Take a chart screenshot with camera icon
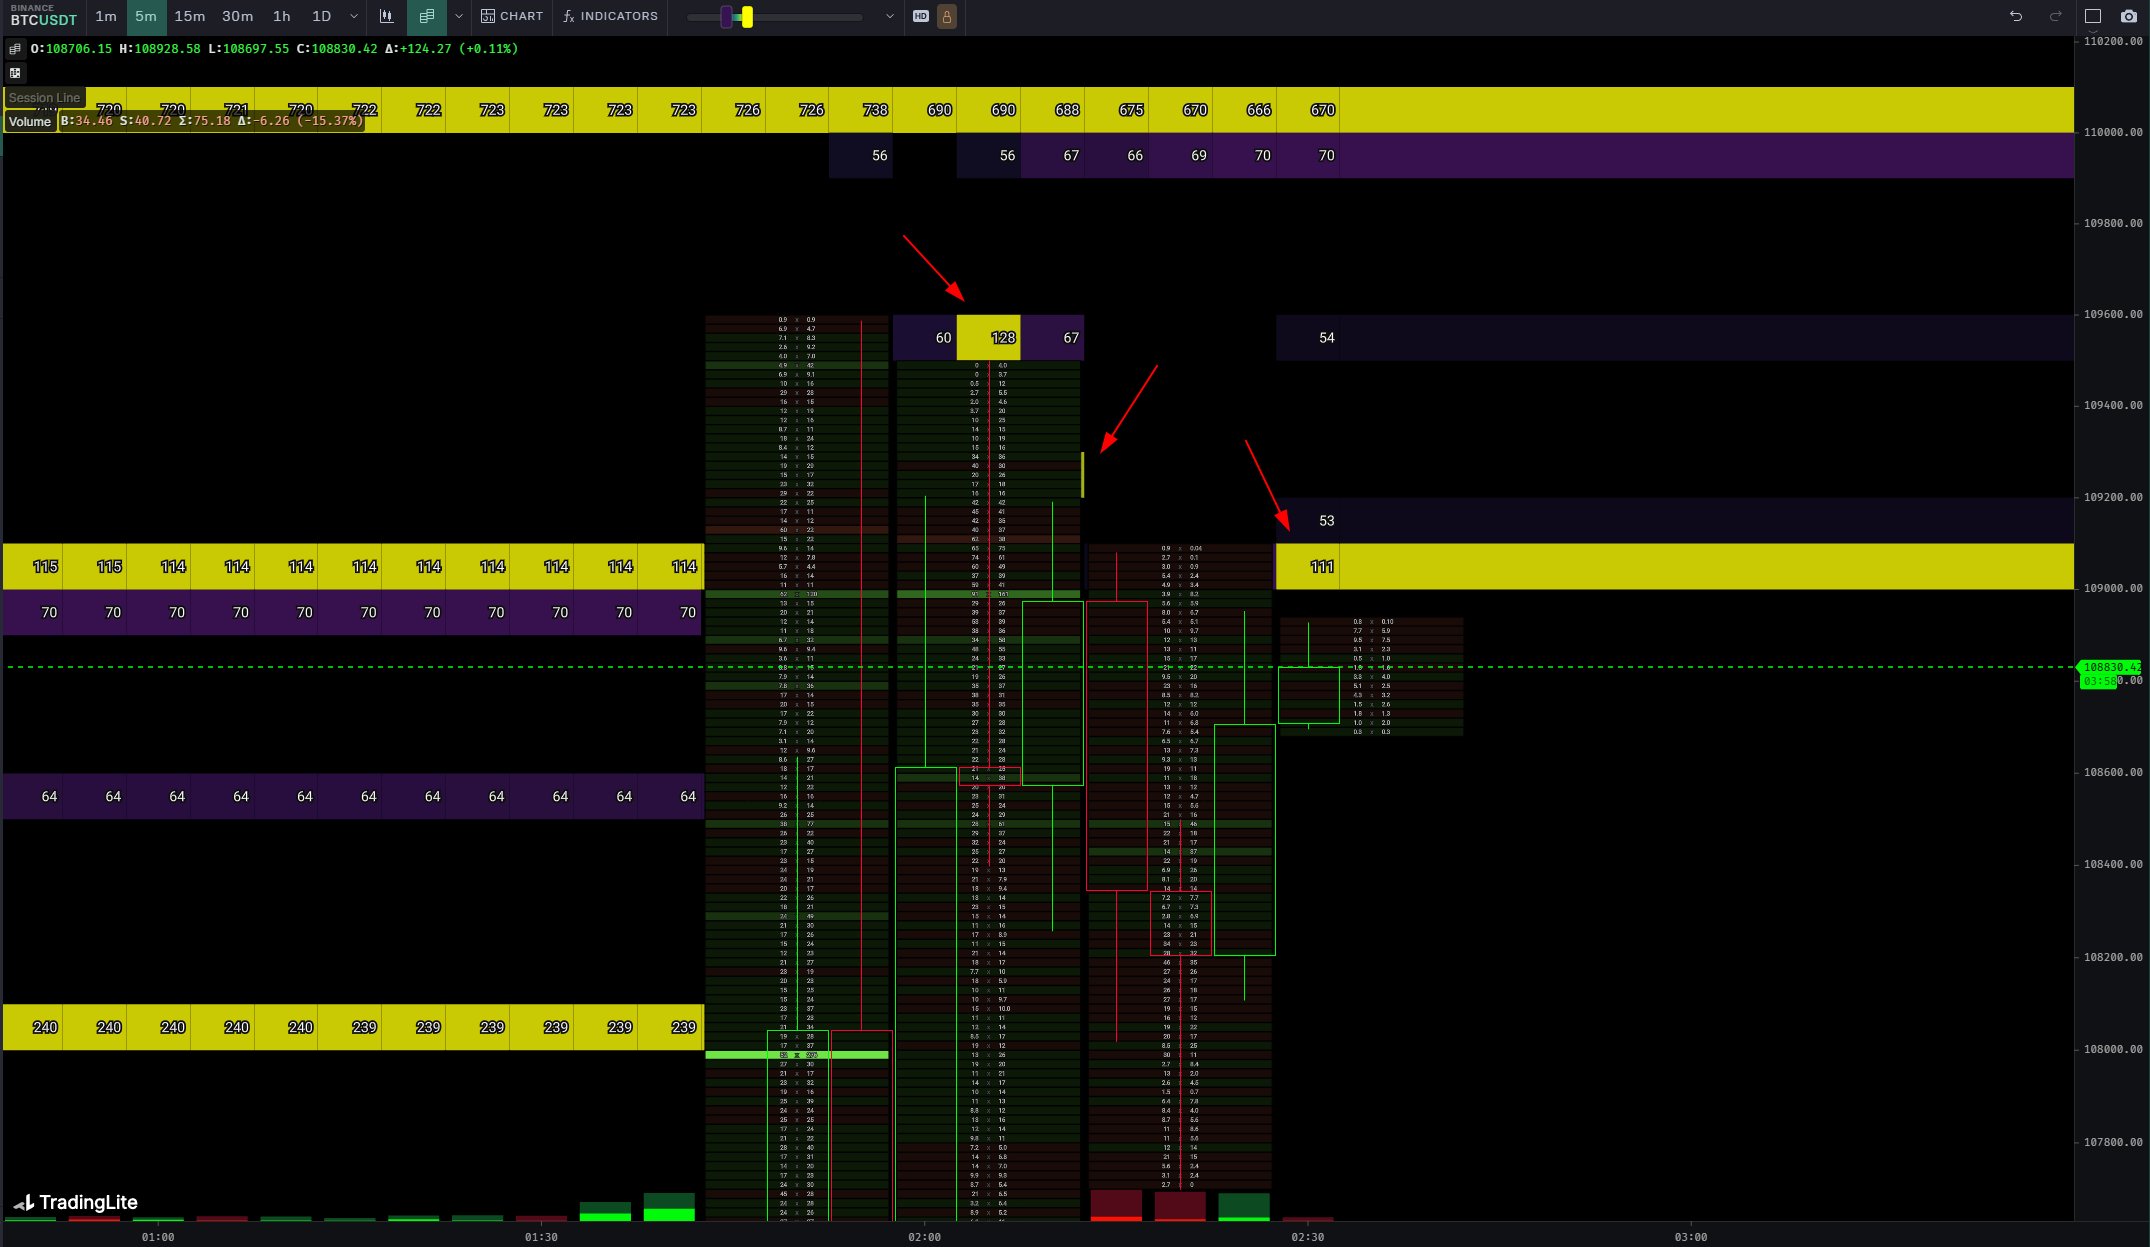This screenshot has height=1247, width=2150. click(2129, 16)
